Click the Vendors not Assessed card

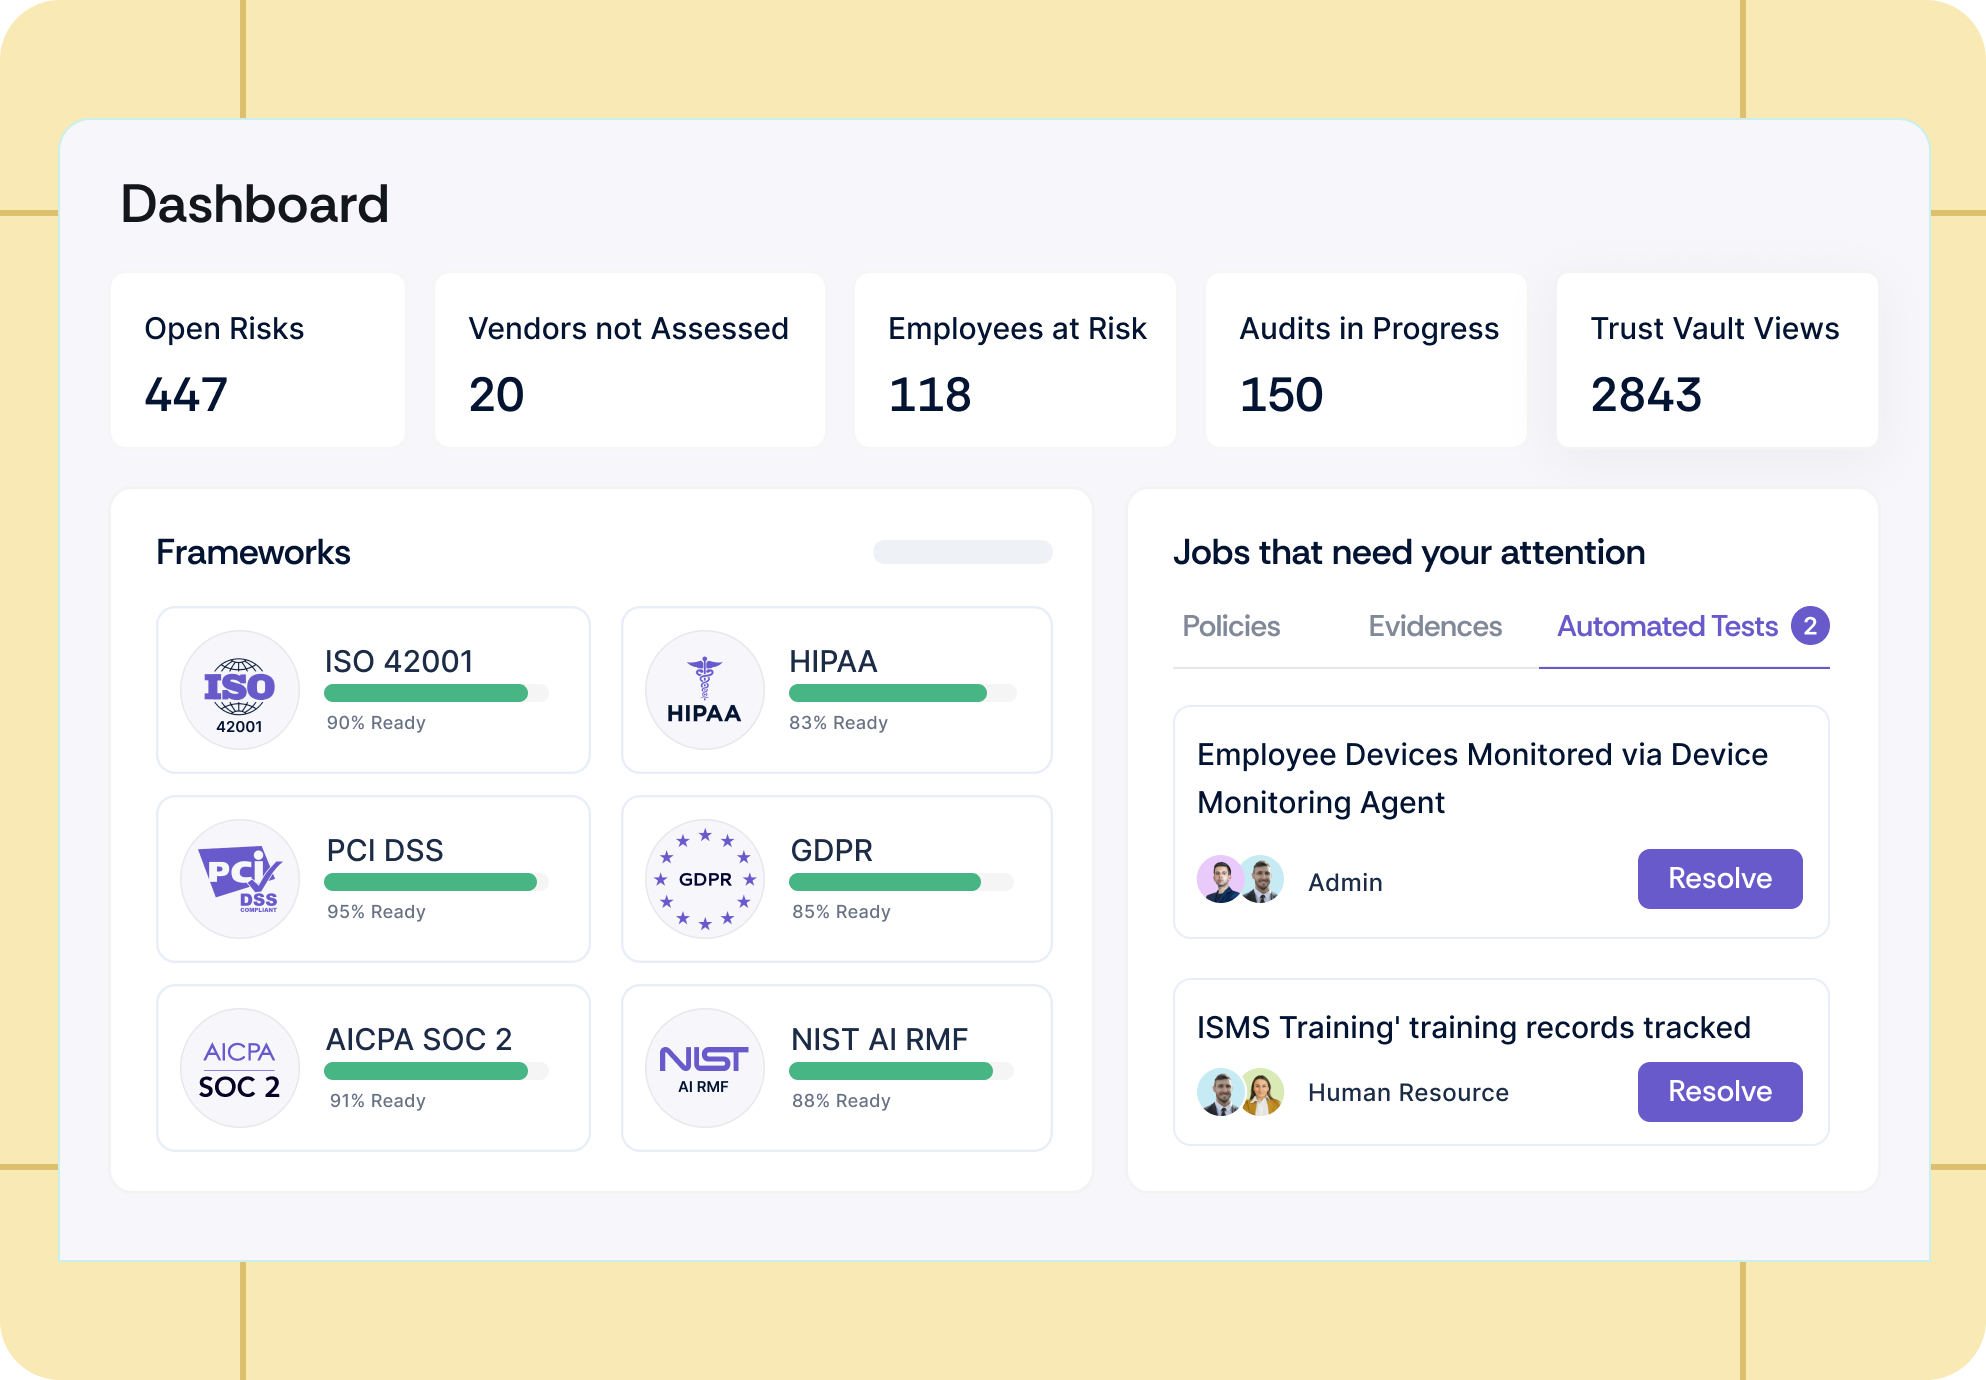(629, 360)
